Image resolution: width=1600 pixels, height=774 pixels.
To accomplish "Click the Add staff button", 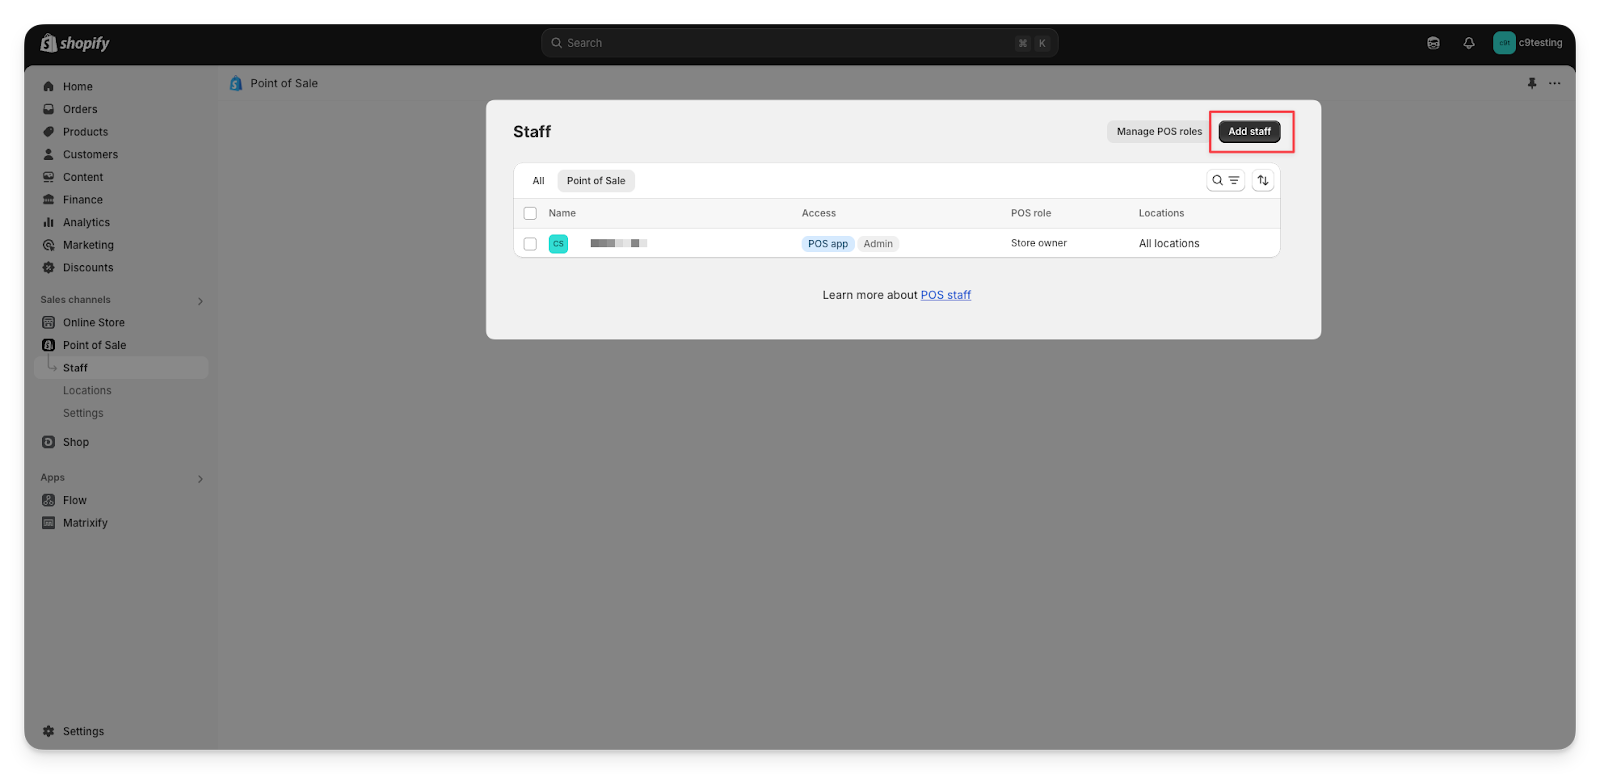I will click(1249, 132).
